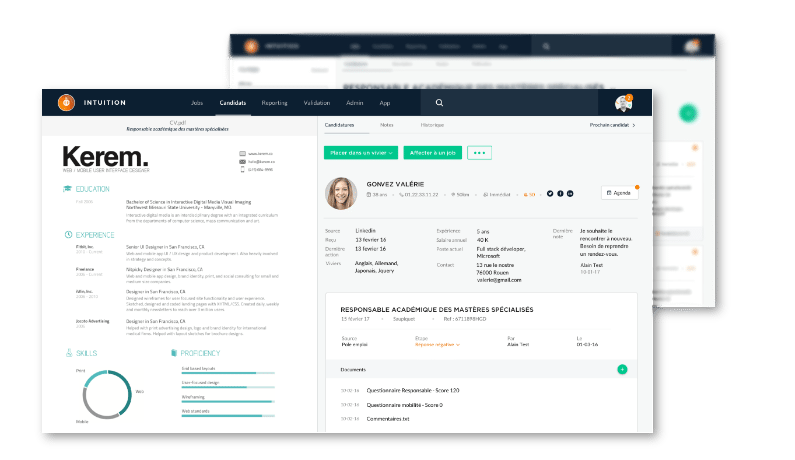795x460 pixels.
Task: Open Valérie's Facebook profile icon
Action: tap(560, 194)
